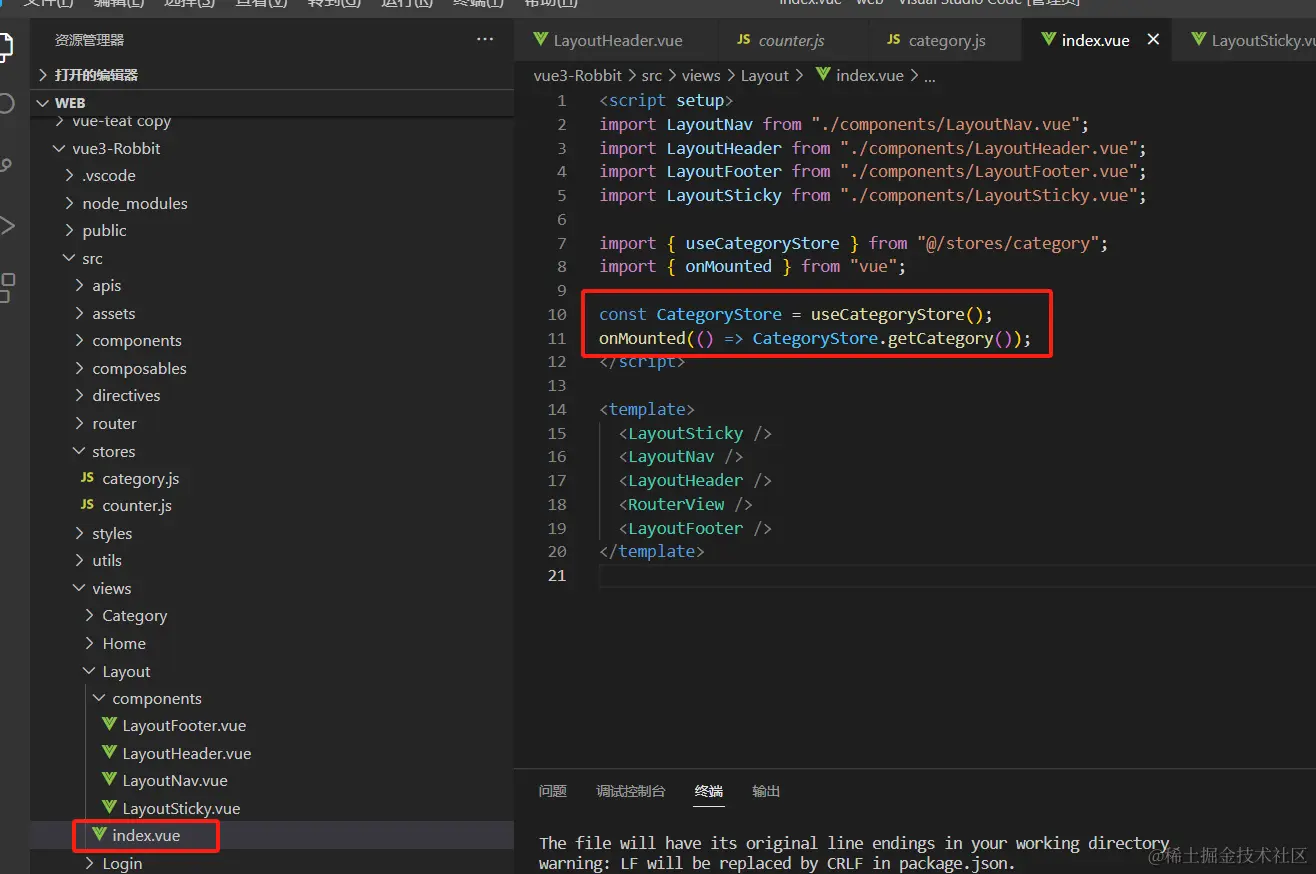Viewport: 1316px width, 874px height.
Task: Click the empty line 21 in the editor
Action: click(957, 575)
